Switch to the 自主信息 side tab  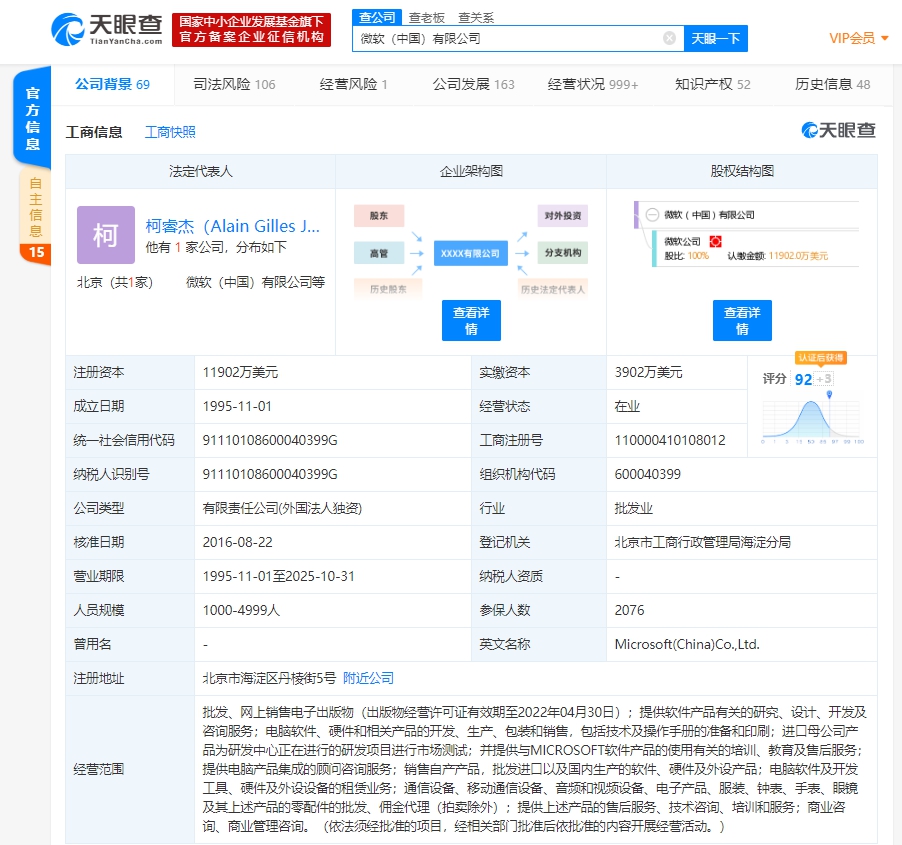coord(36,206)
